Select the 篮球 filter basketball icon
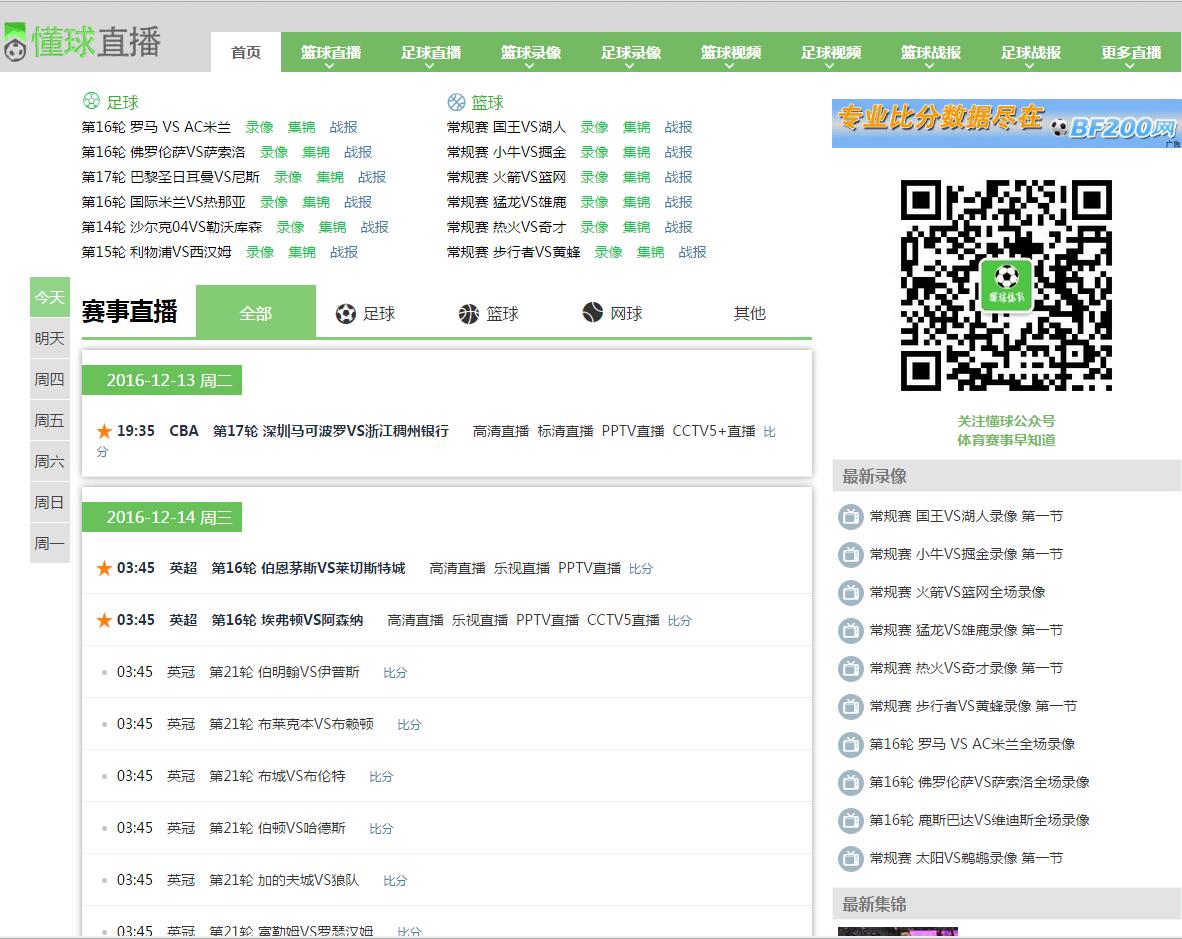The height and width of the screenshot is (939, 1182). point(469,314)
